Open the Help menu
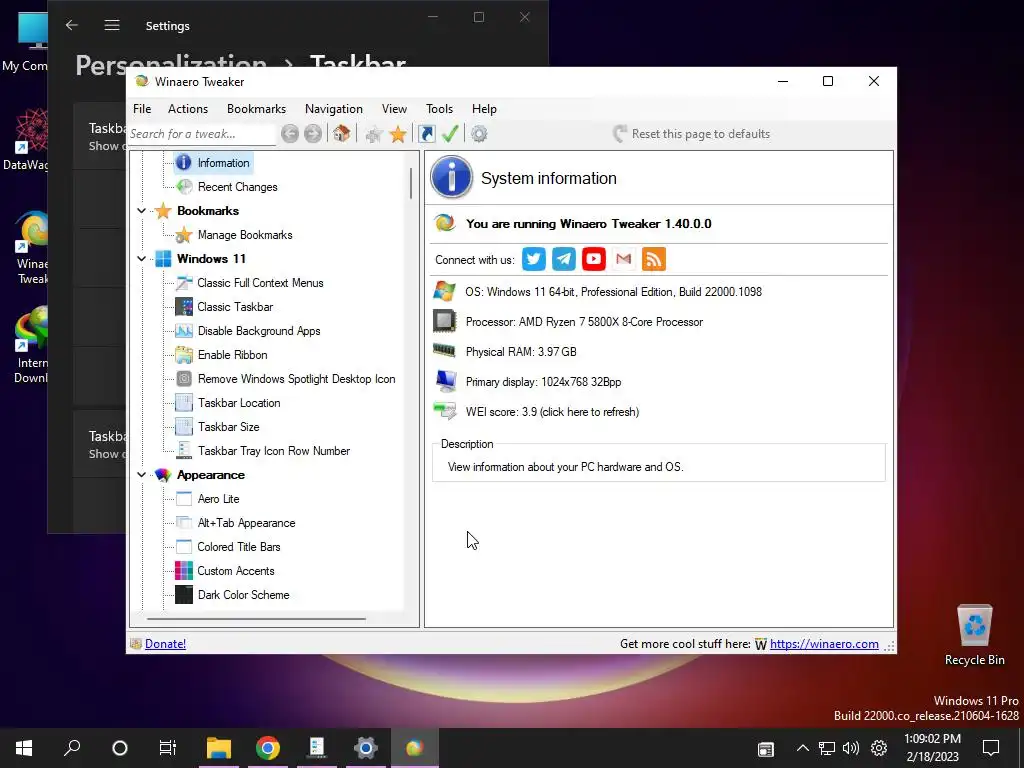Screen dimensions: 1024x768 click(x=484, y=109)
